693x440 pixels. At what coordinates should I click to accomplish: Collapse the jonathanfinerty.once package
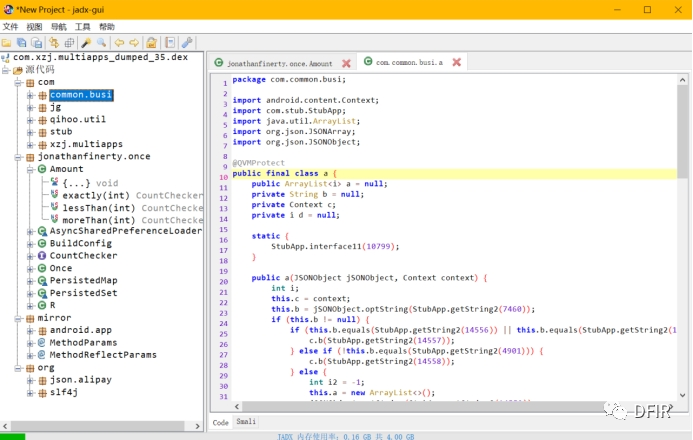[x=18, y=157]
